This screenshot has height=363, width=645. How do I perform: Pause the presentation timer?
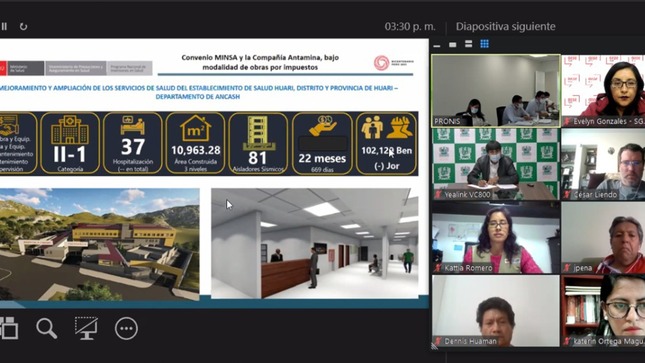pyautogui.click(x=4, y=26)
